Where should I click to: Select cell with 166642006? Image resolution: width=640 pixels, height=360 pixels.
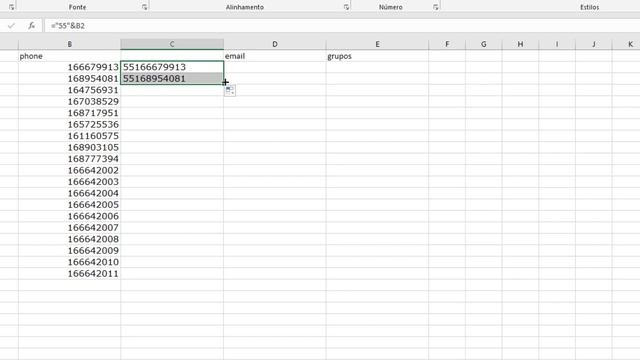tap(69, 216)
